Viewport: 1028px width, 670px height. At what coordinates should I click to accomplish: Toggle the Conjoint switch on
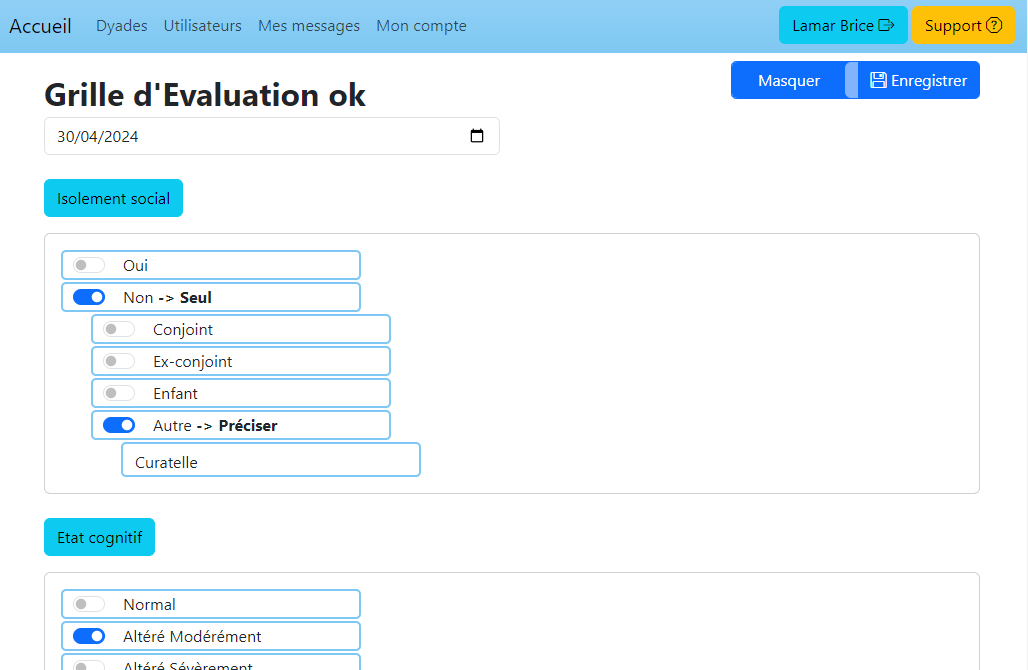click(x=119, y=329)
